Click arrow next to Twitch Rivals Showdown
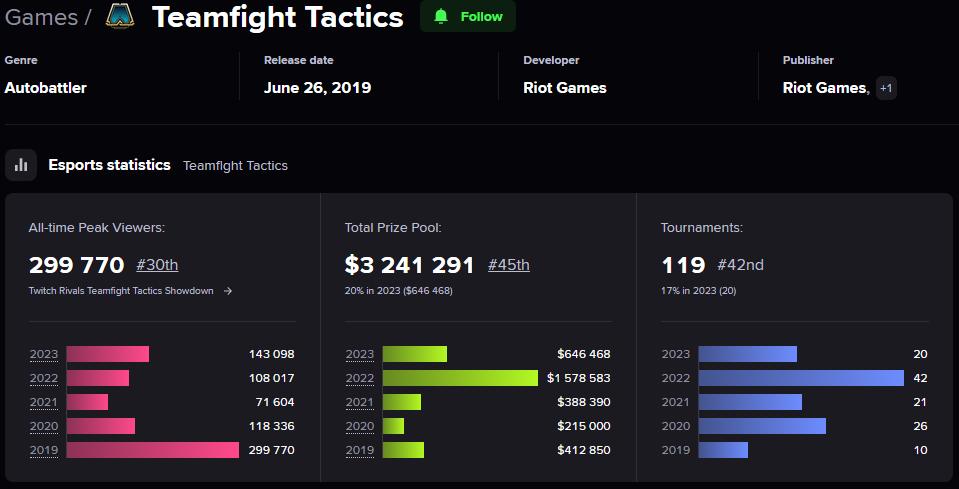The image size is (959, 489). coord(228,291)
